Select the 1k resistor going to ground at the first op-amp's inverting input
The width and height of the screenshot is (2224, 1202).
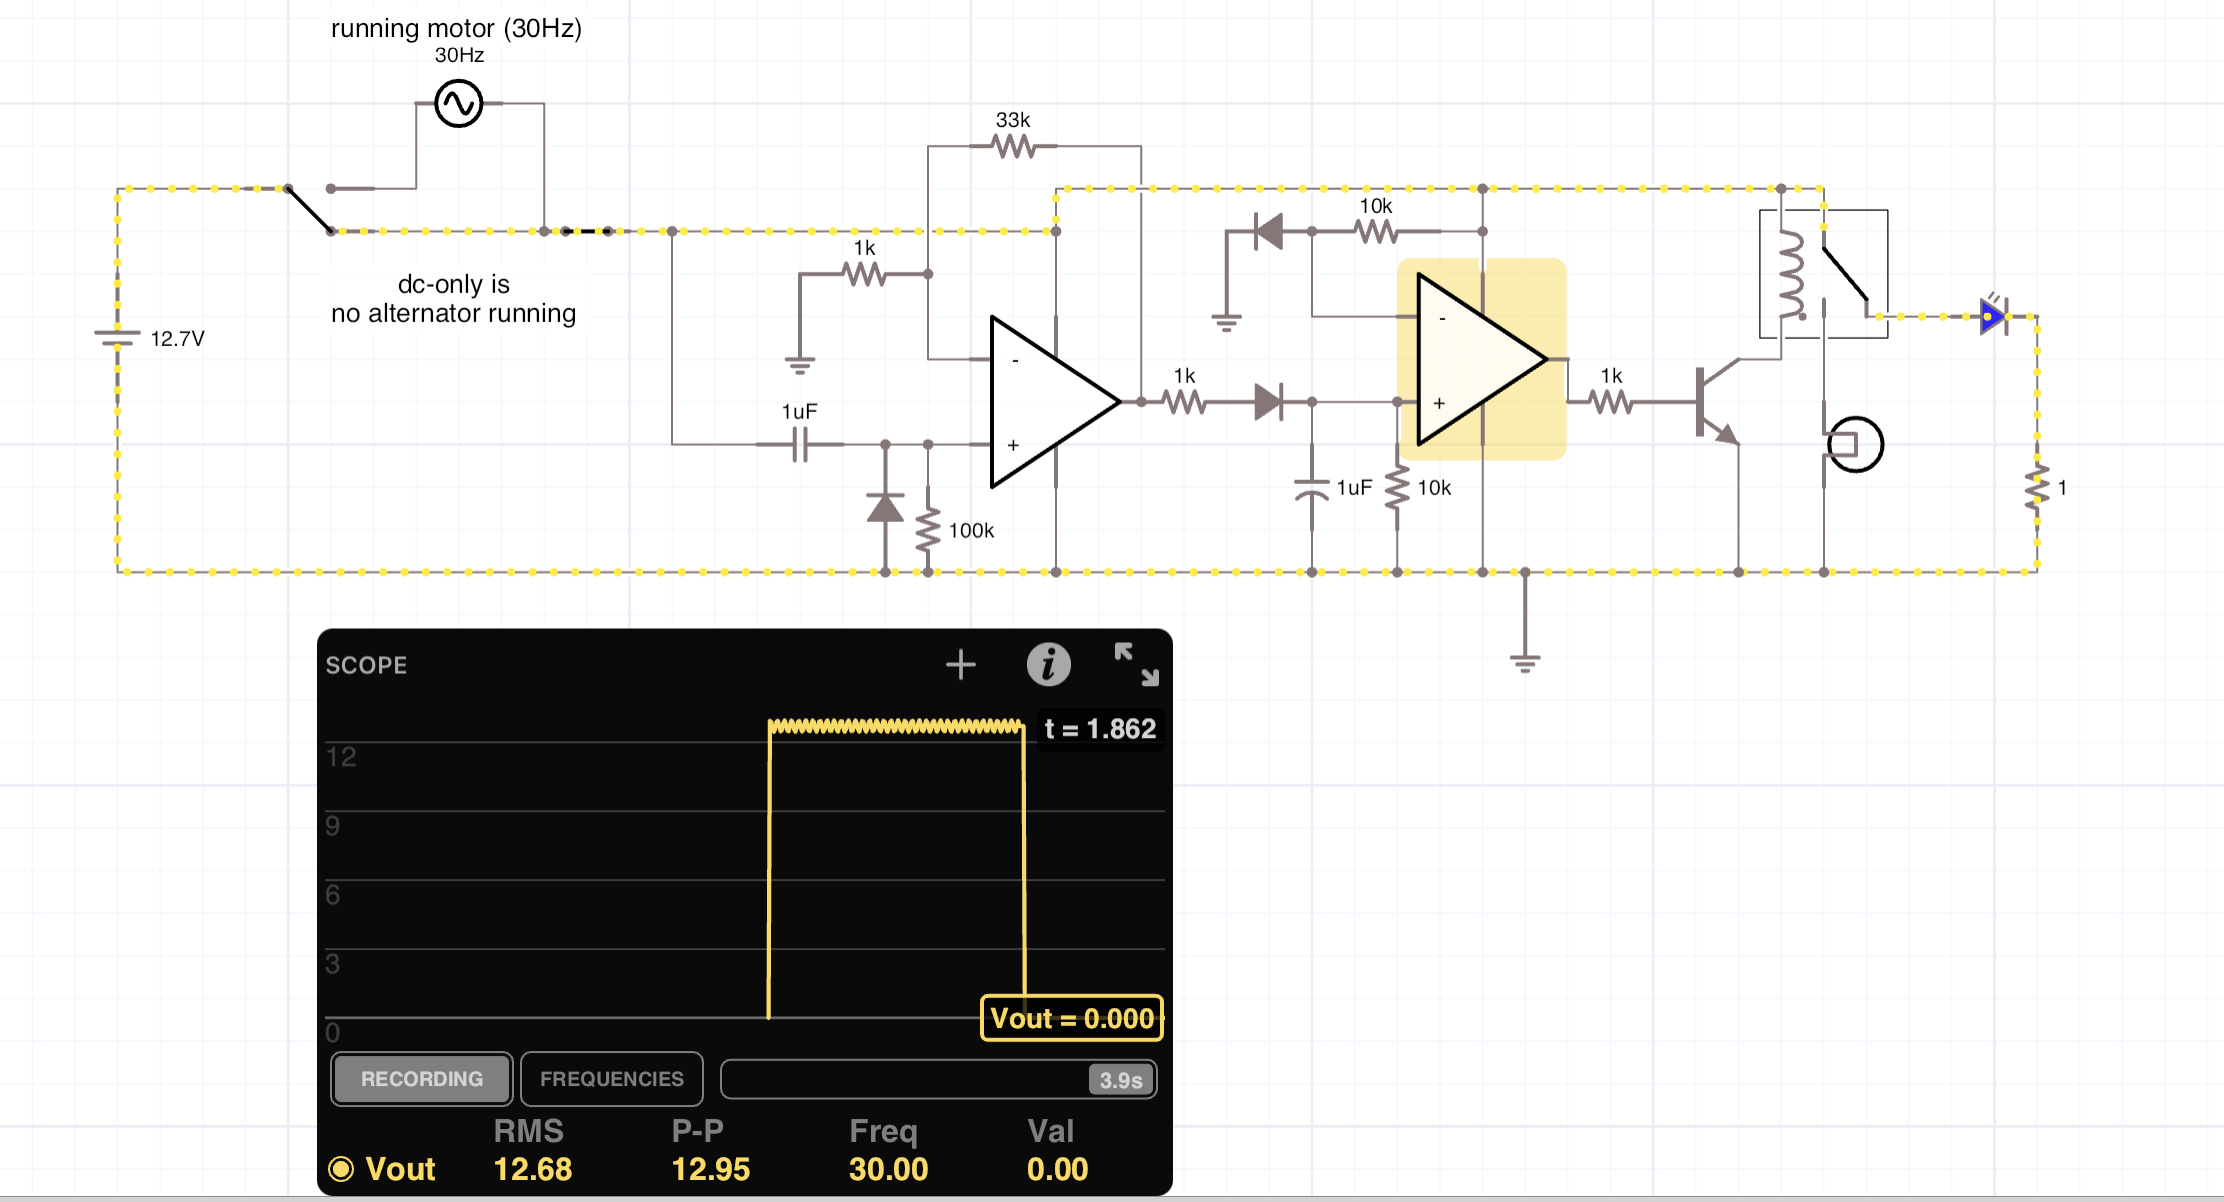pos(863,273)
